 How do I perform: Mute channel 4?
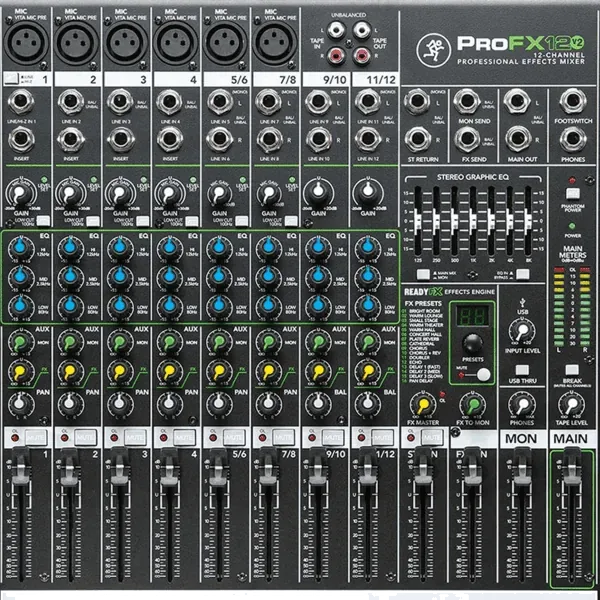184,437
